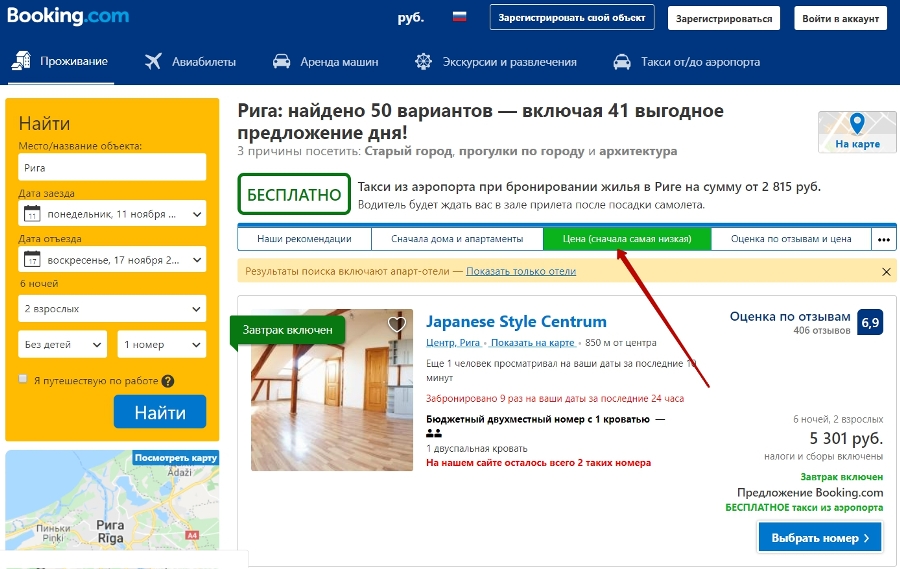Click the 6,9 review score badge
Screen dimensions: 900x569
click(x=870, y=323)
